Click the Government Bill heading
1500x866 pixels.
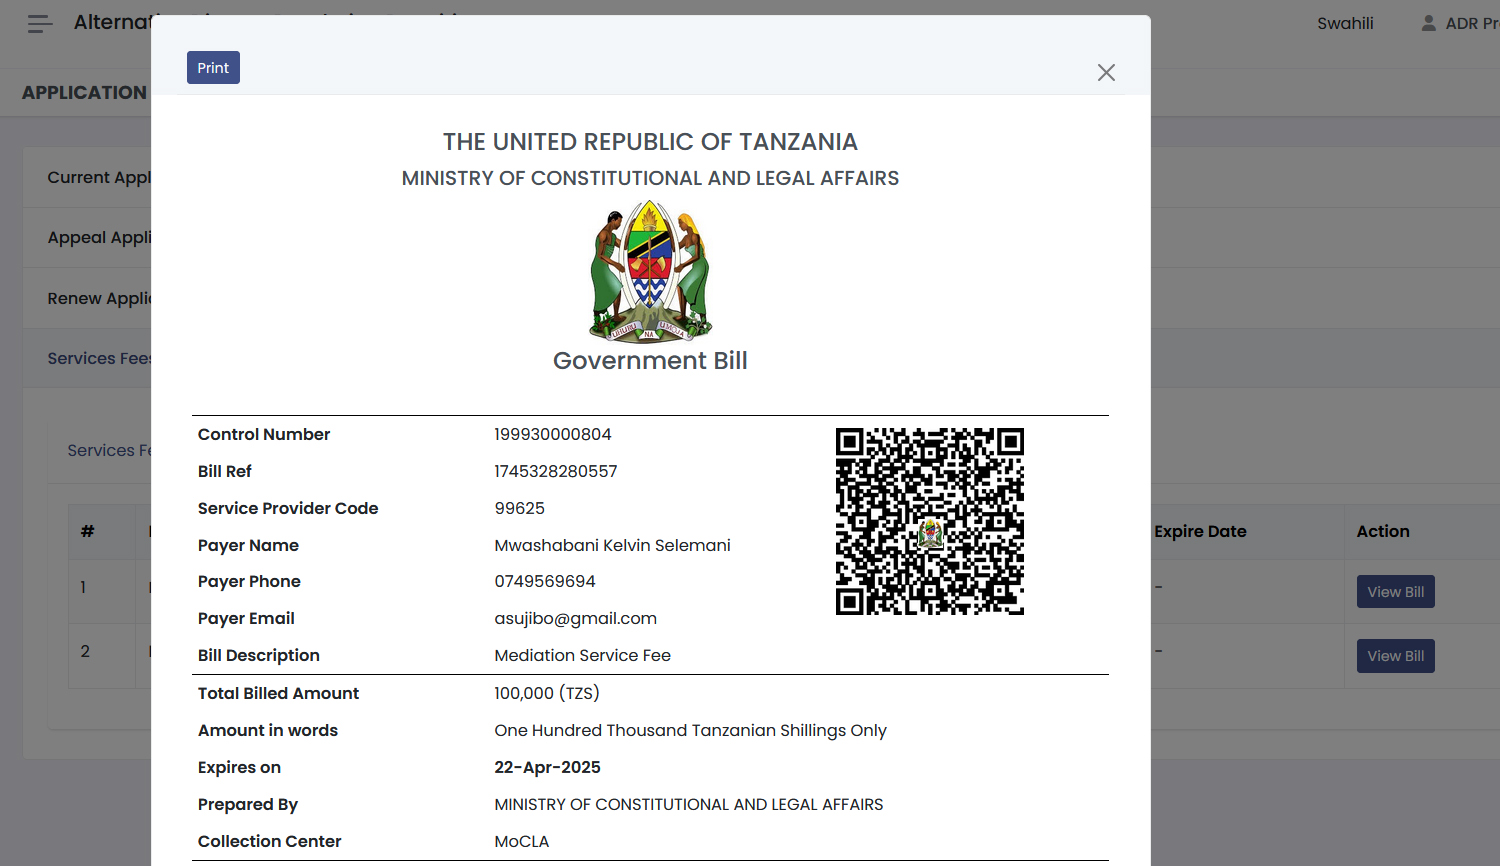(650, 361)
